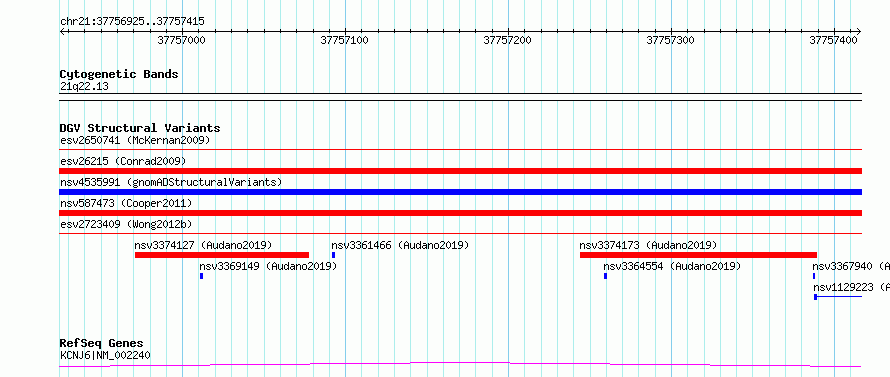Select the nsv3374173 (Audano2019) label

[648, 245]
